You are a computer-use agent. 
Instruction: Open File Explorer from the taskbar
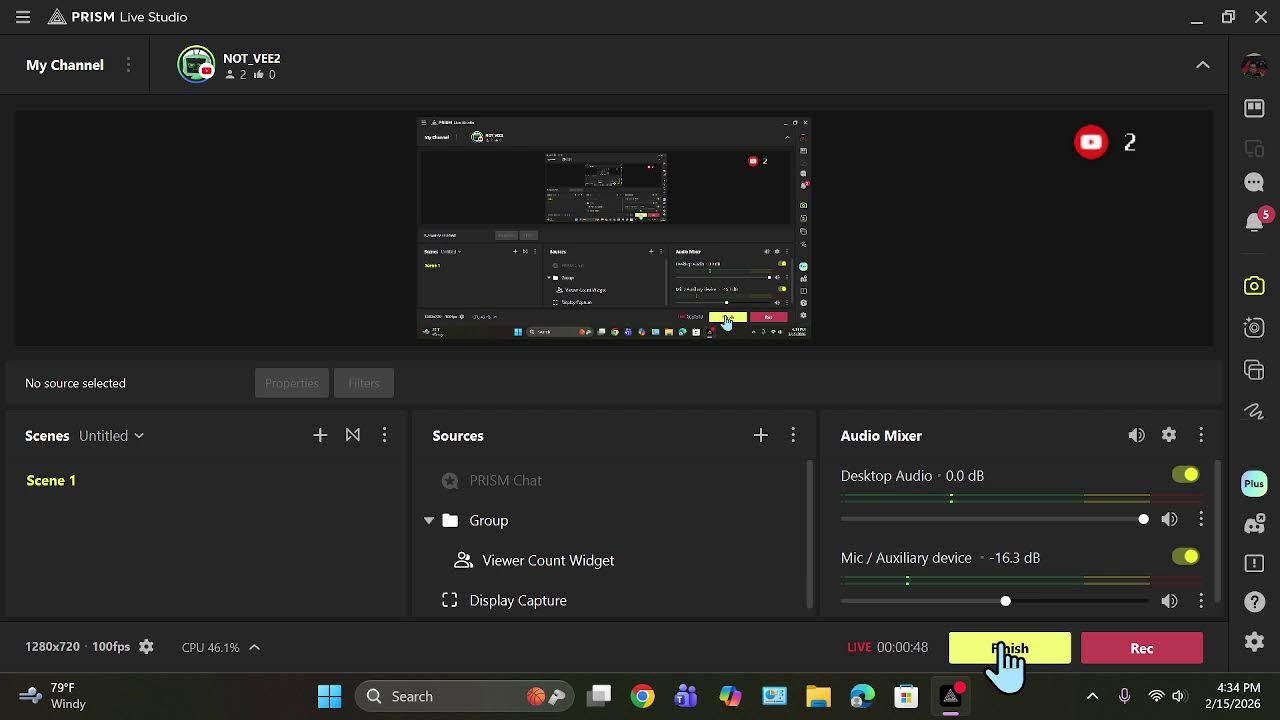click(818, 696)
